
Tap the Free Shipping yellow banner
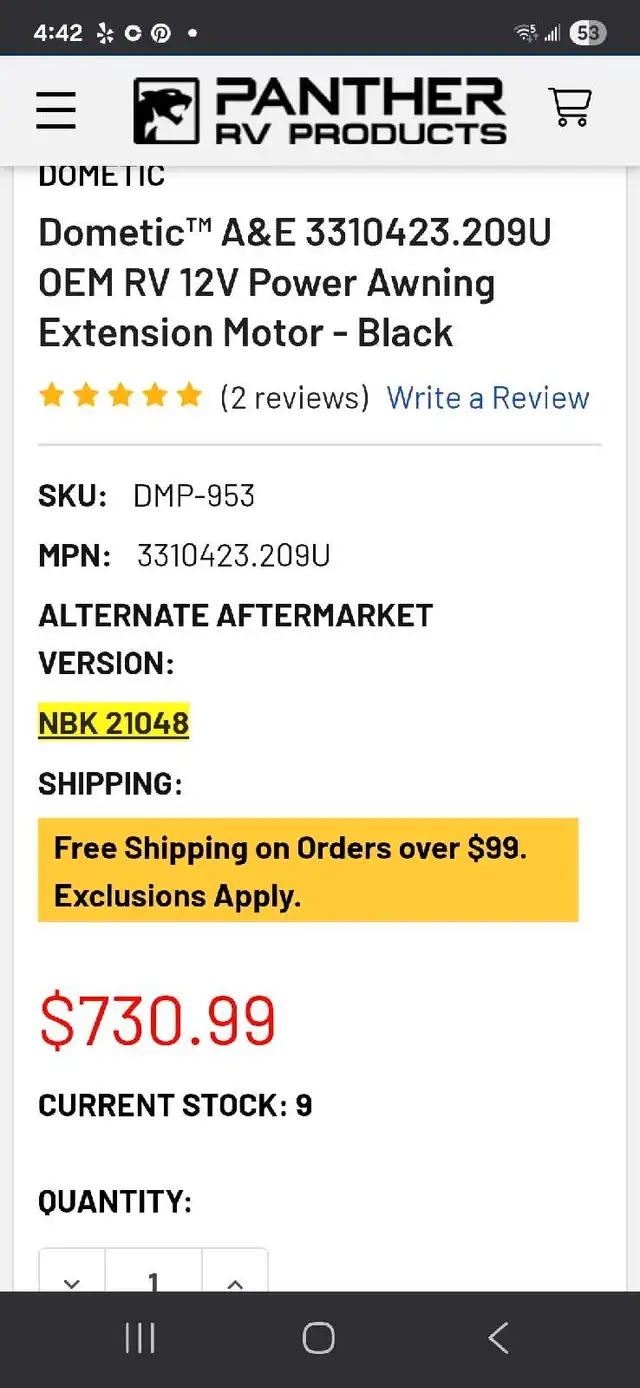click(308, 870)
